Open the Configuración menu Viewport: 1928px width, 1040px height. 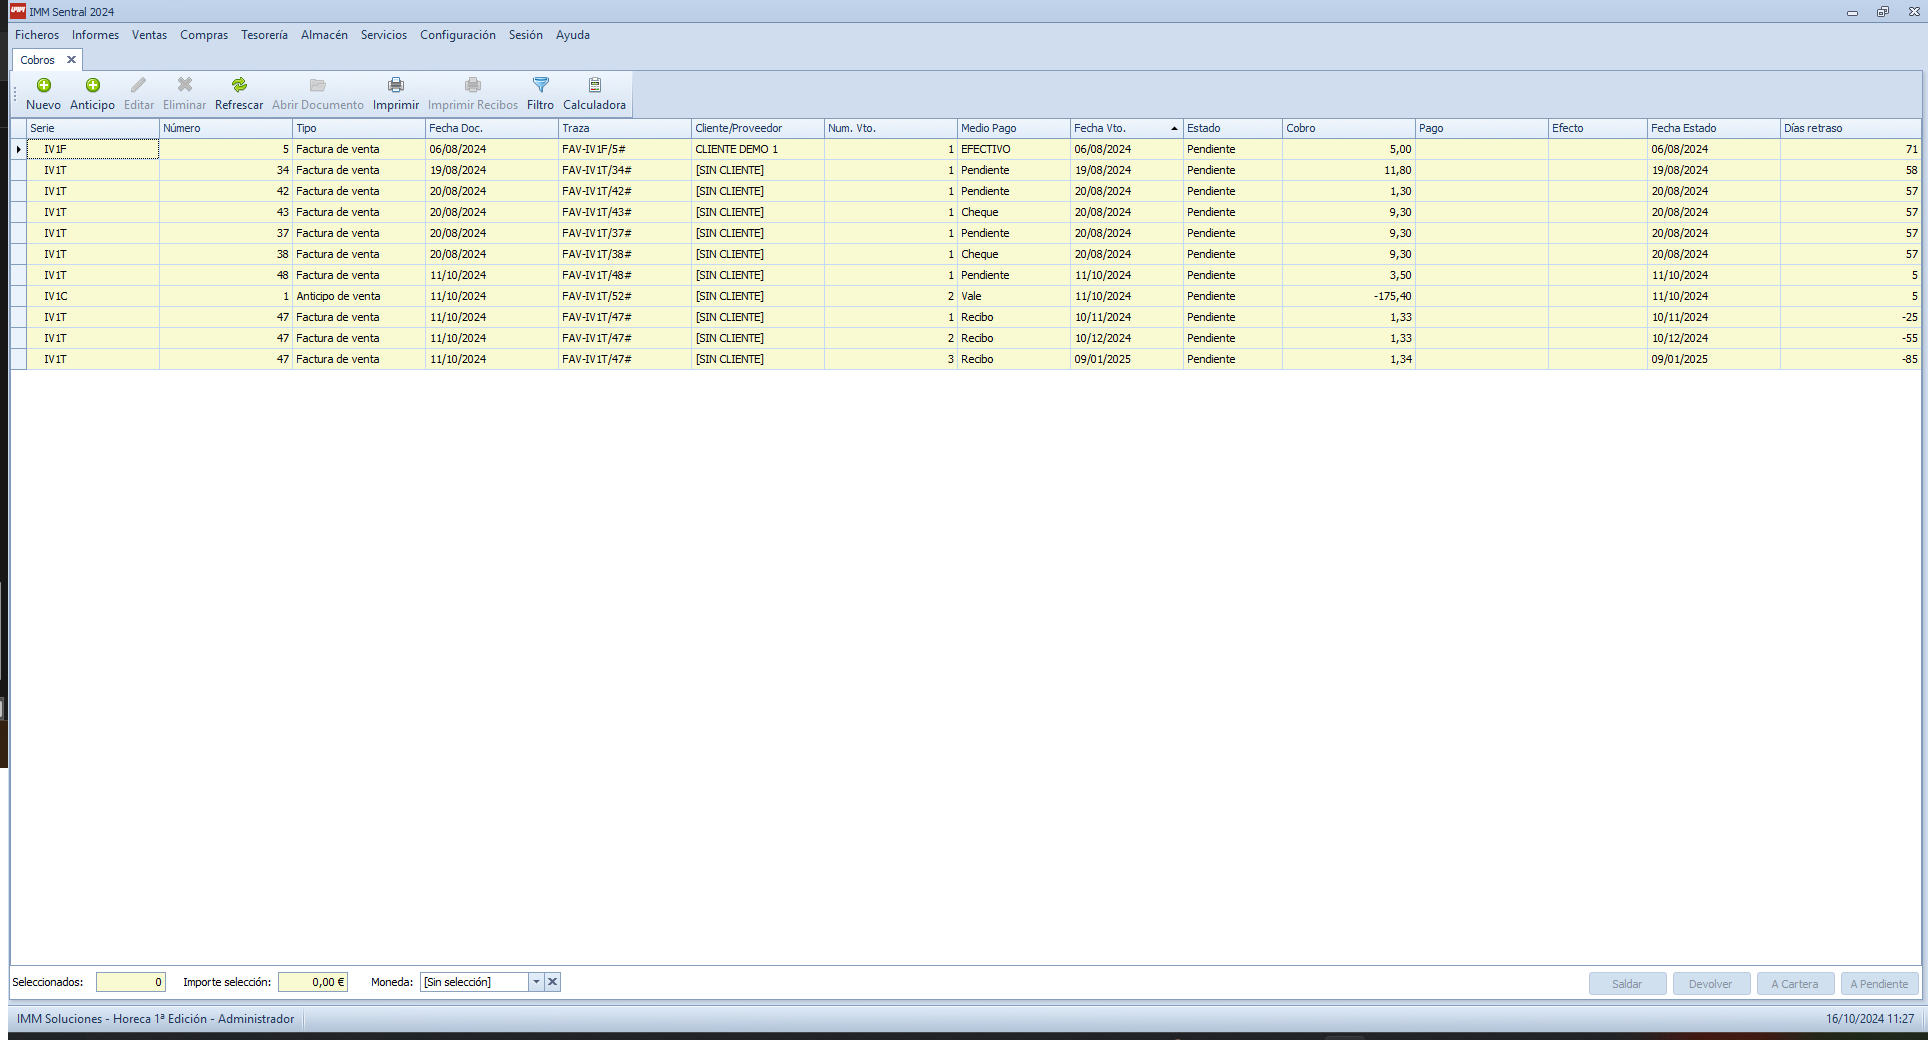pyautogui.click(x=458, y=35)
